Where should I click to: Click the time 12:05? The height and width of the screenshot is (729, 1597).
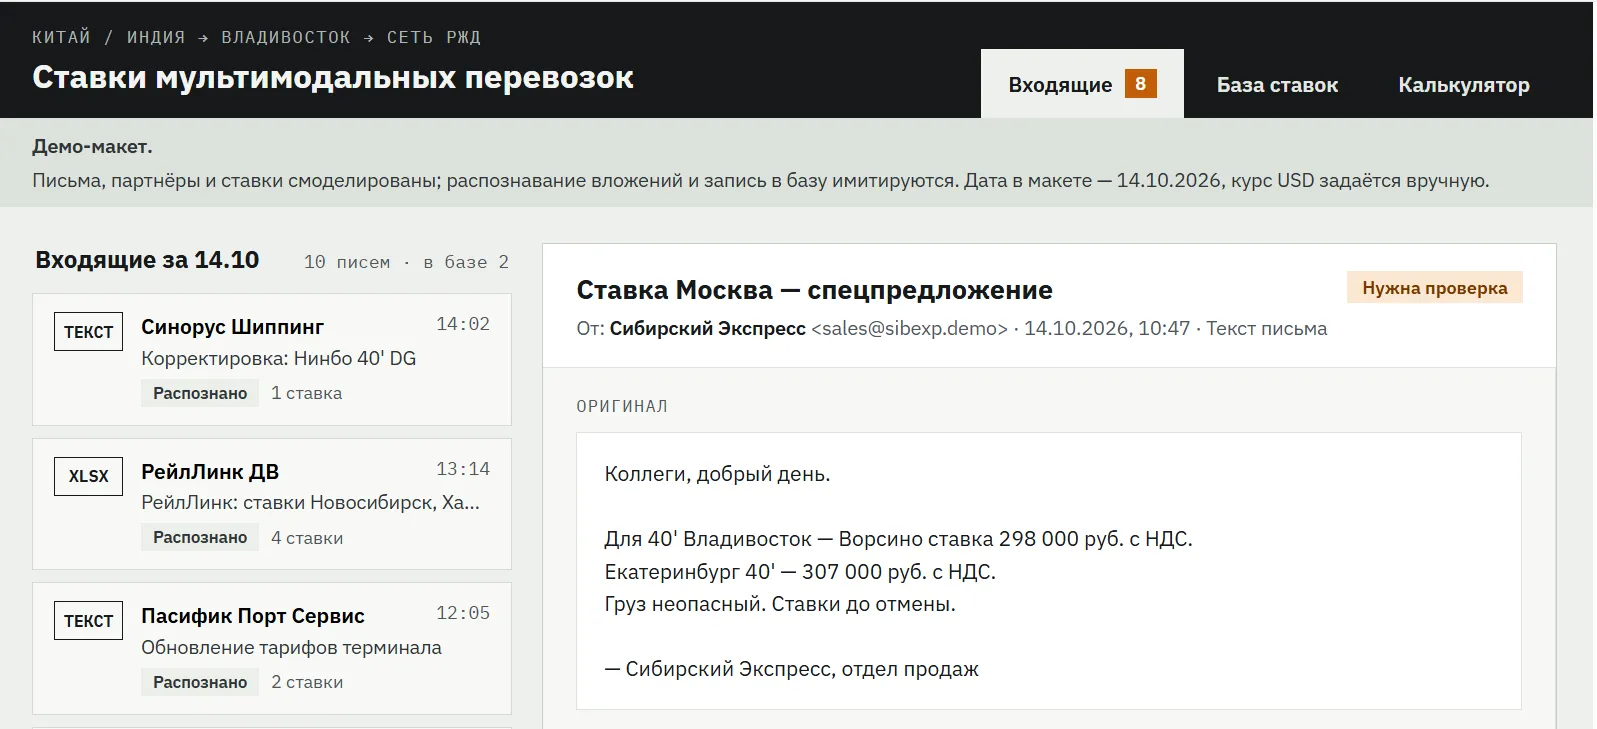(x=463, y=613)
